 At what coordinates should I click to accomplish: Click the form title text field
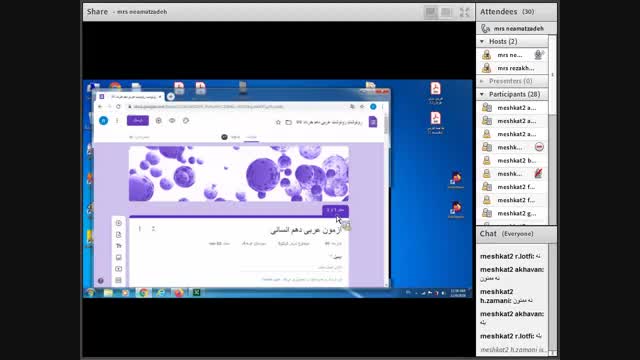click(x=306, y=230)
